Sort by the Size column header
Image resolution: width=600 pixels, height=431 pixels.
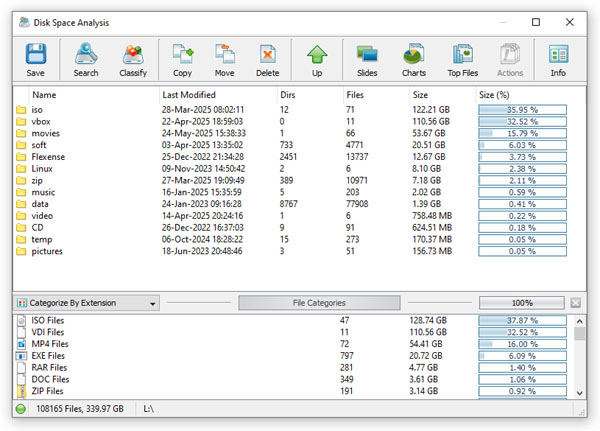(x=420, y=95)
